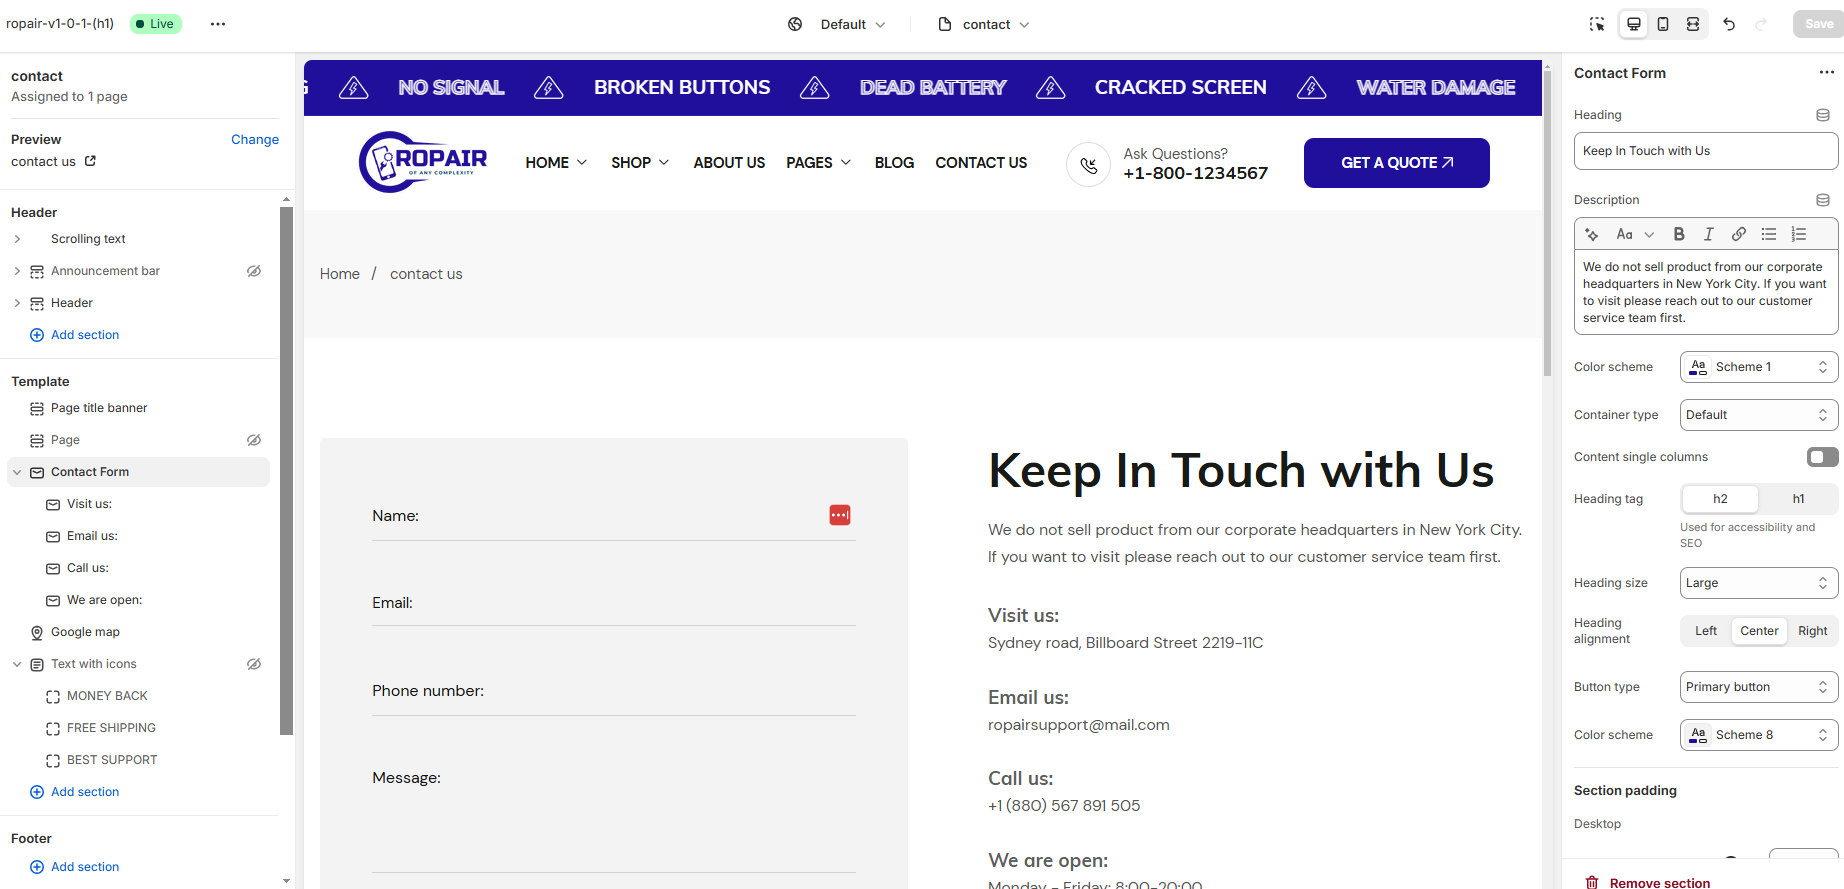Connect dynamic source for Description field
The image size is (1844, 889).
tap(1823, 200)
